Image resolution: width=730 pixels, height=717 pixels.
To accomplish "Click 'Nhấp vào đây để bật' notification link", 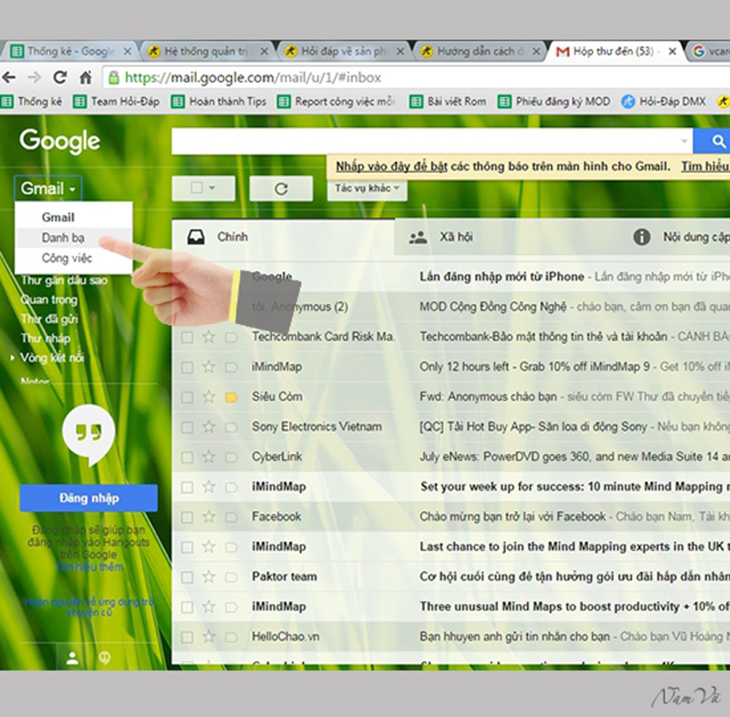I will [392, 166].
